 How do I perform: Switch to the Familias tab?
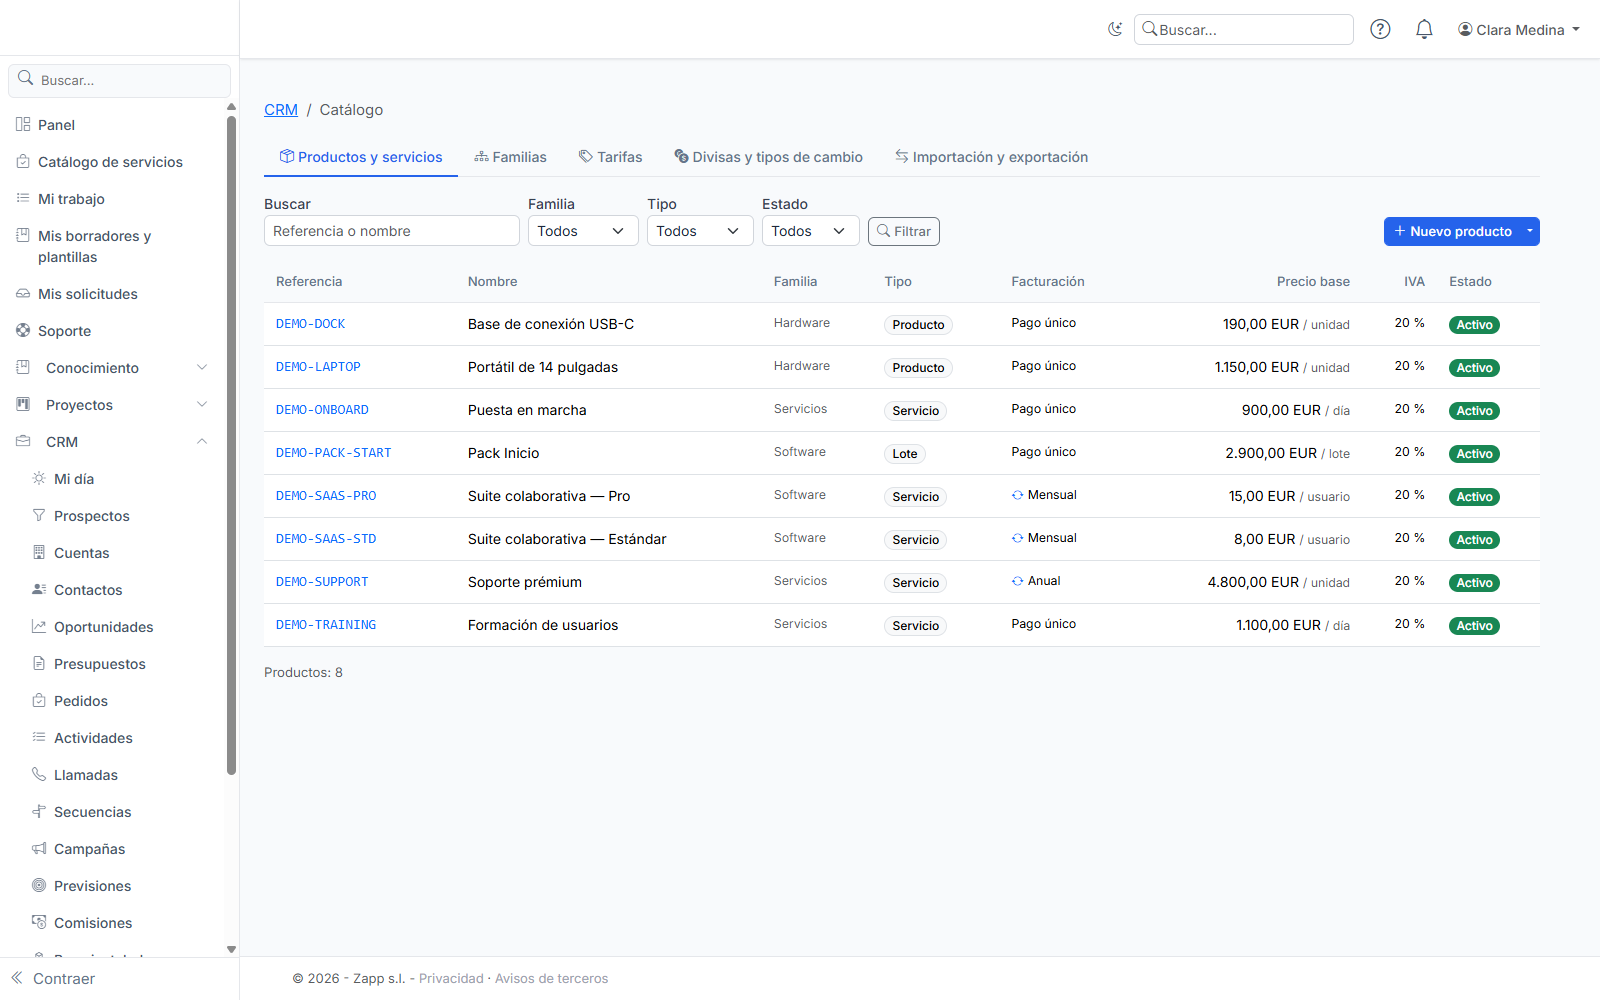[x=510, y=157]
